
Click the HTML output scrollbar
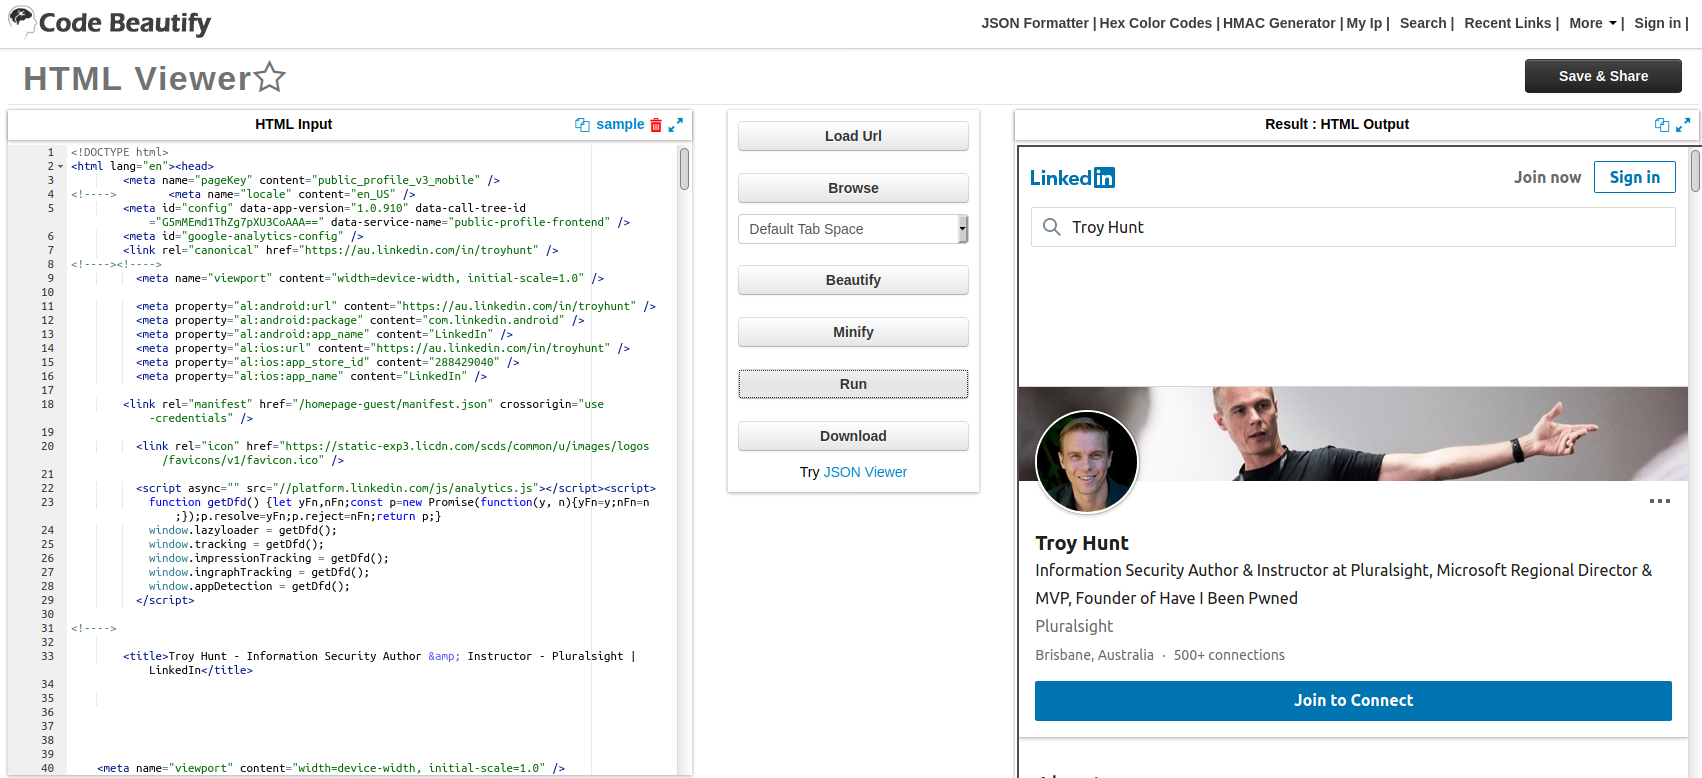point(1695,171)
